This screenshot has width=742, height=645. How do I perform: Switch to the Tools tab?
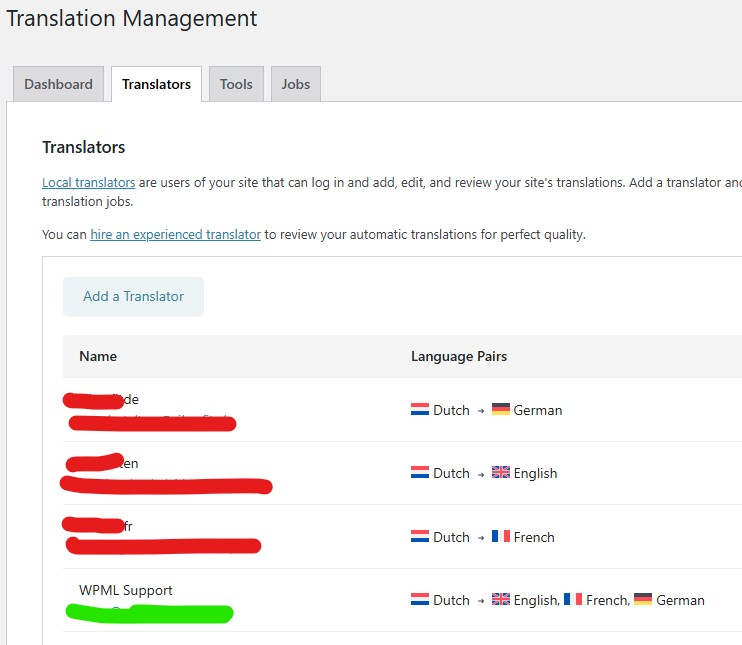236,84
